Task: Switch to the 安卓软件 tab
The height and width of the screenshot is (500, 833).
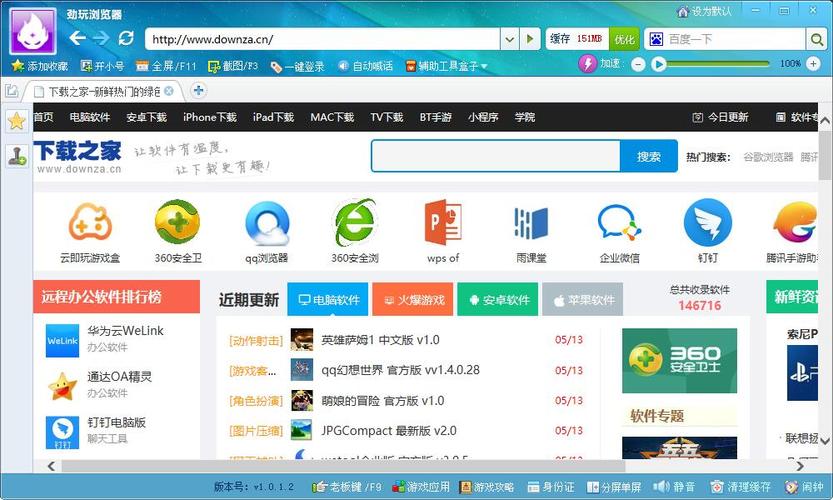Action: tap(498, 300)
